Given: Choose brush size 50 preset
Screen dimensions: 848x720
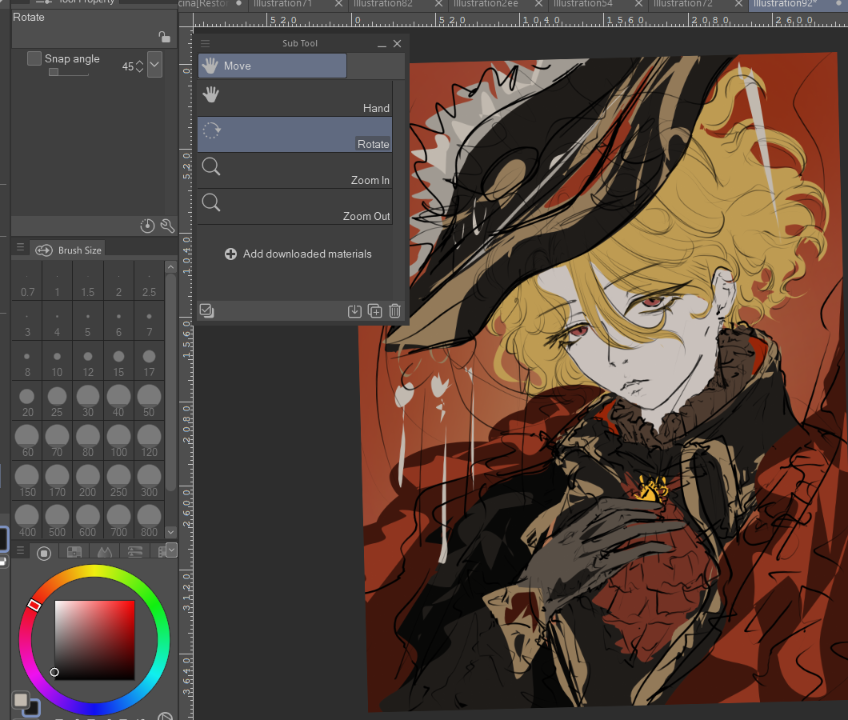Looking at the screenshot, I should point(149,401).
